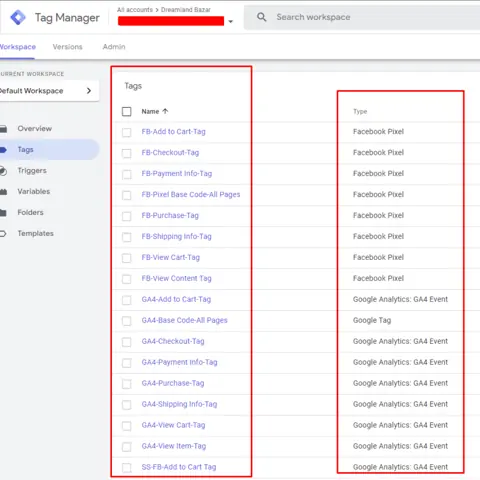
Task: Open the GA4-Checkout-Tag link
Action: [173, 341]
